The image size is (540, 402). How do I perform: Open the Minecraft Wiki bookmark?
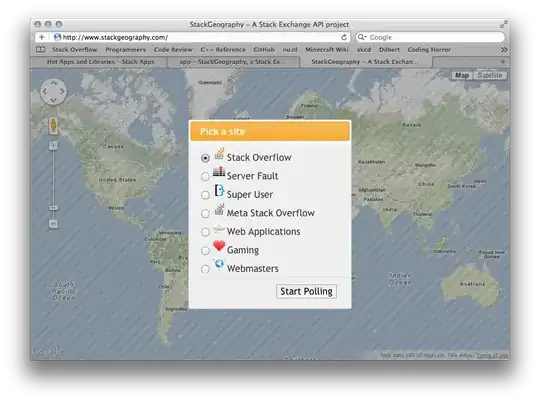pos(327,50)
